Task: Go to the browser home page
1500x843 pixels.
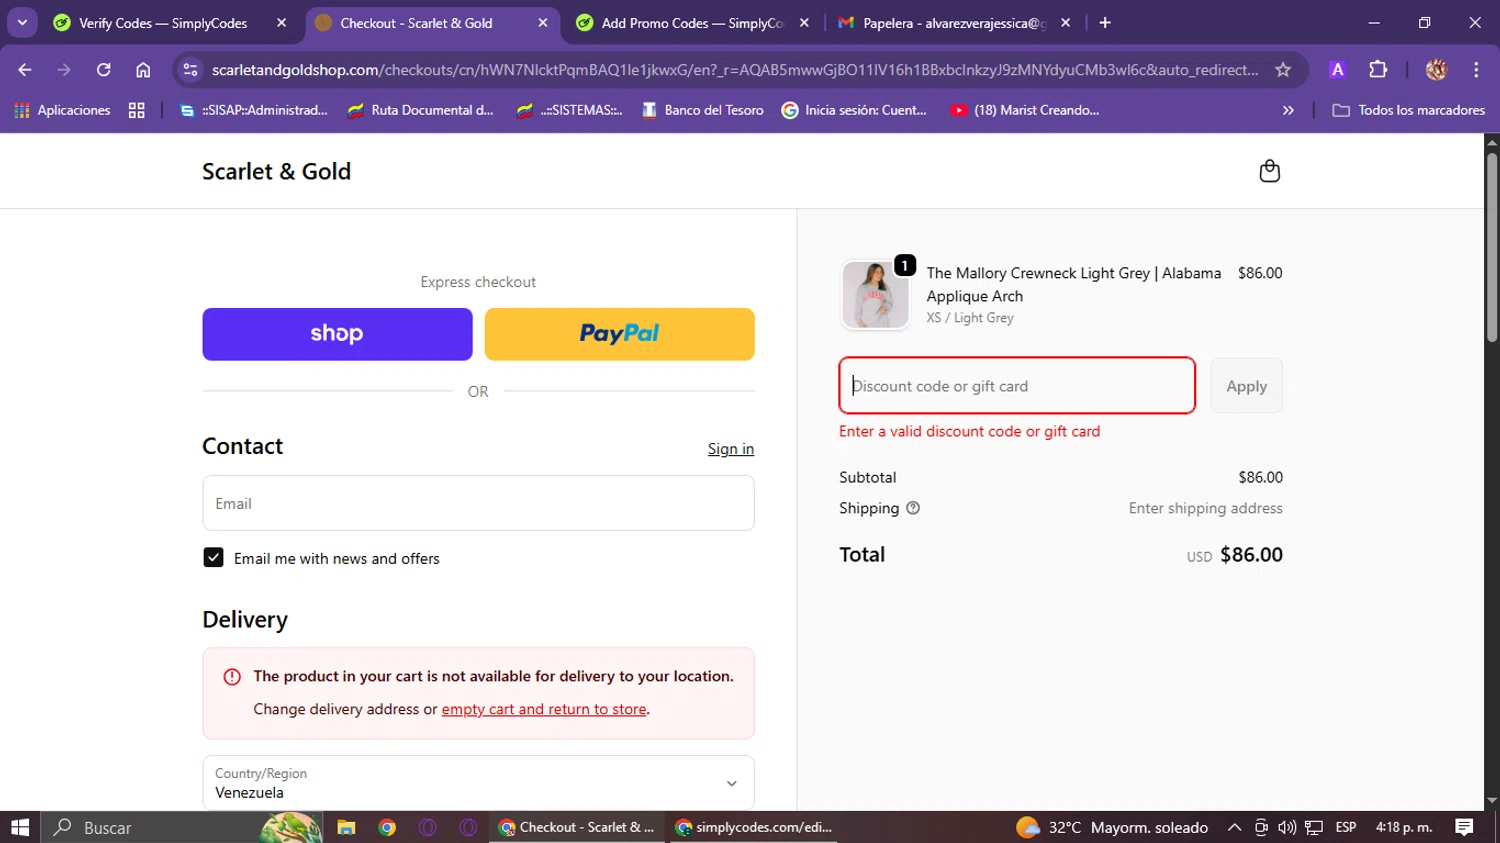Action: click(x=143, y=70)
